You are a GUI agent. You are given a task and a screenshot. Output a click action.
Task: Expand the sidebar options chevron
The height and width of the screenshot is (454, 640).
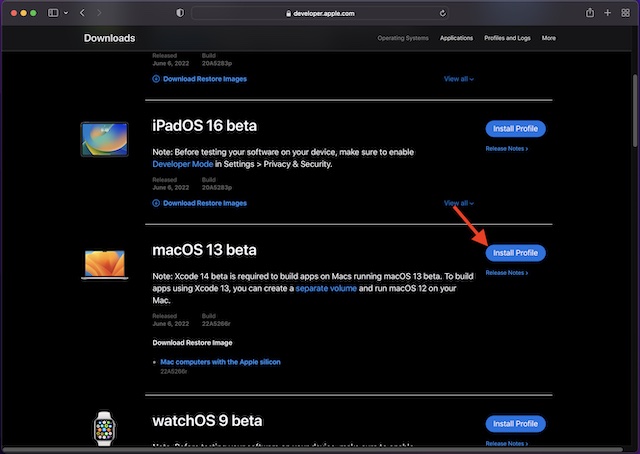tap(66, 13)
